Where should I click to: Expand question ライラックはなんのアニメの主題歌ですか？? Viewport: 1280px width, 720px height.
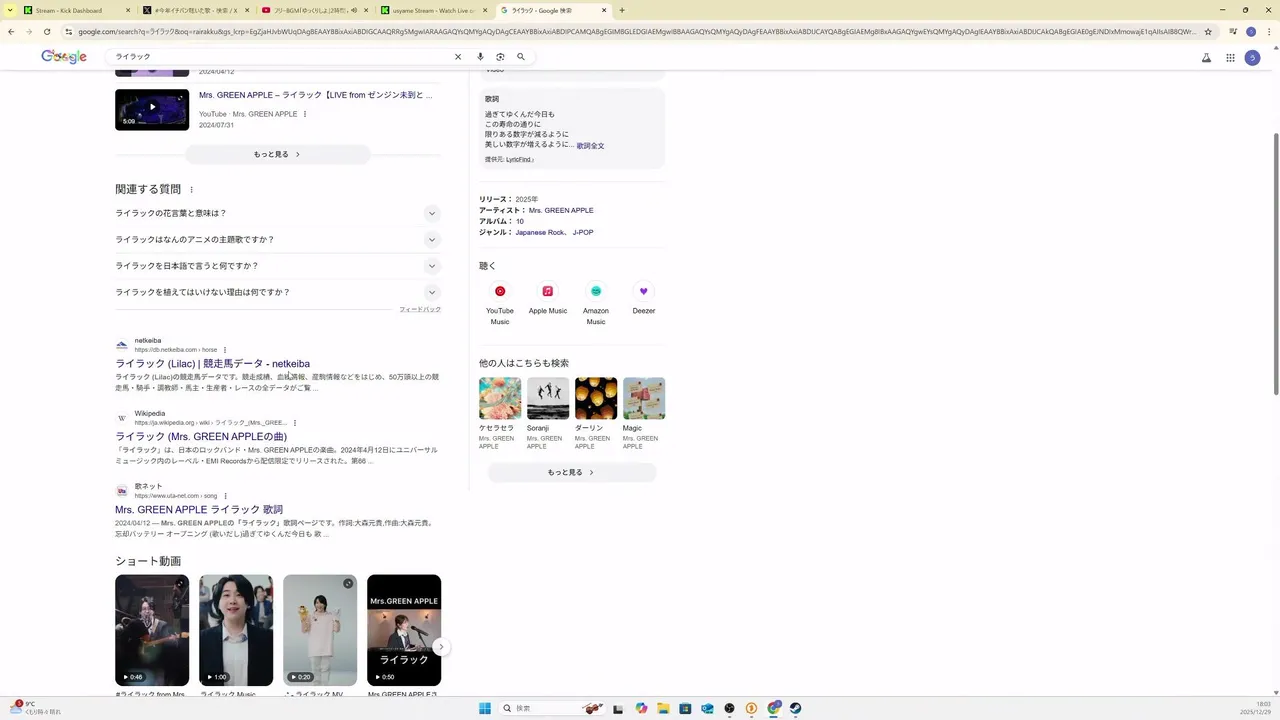(278, 240)
